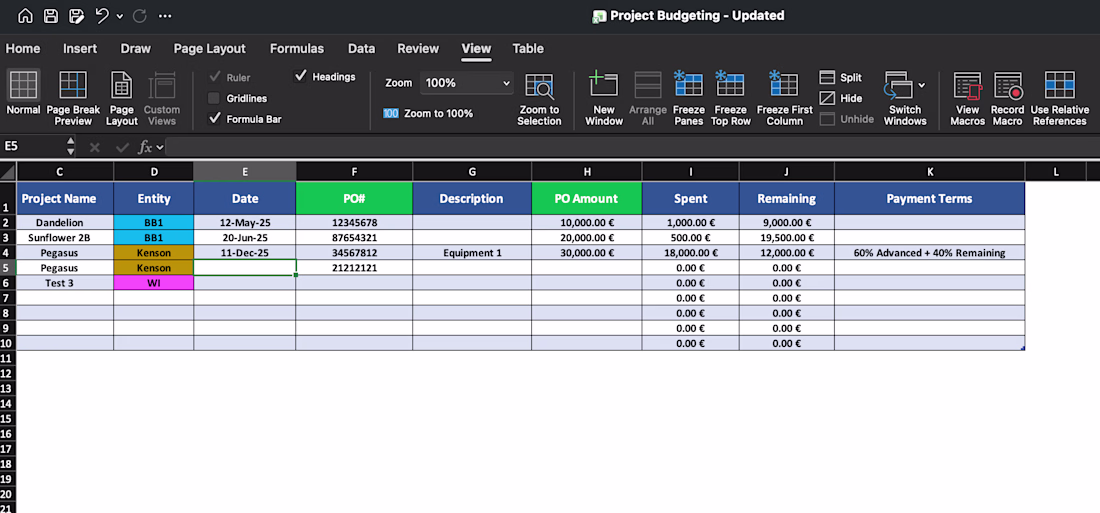
Task: Open the Insert tab
Action: pyautogui.click(x=80, y=48)
